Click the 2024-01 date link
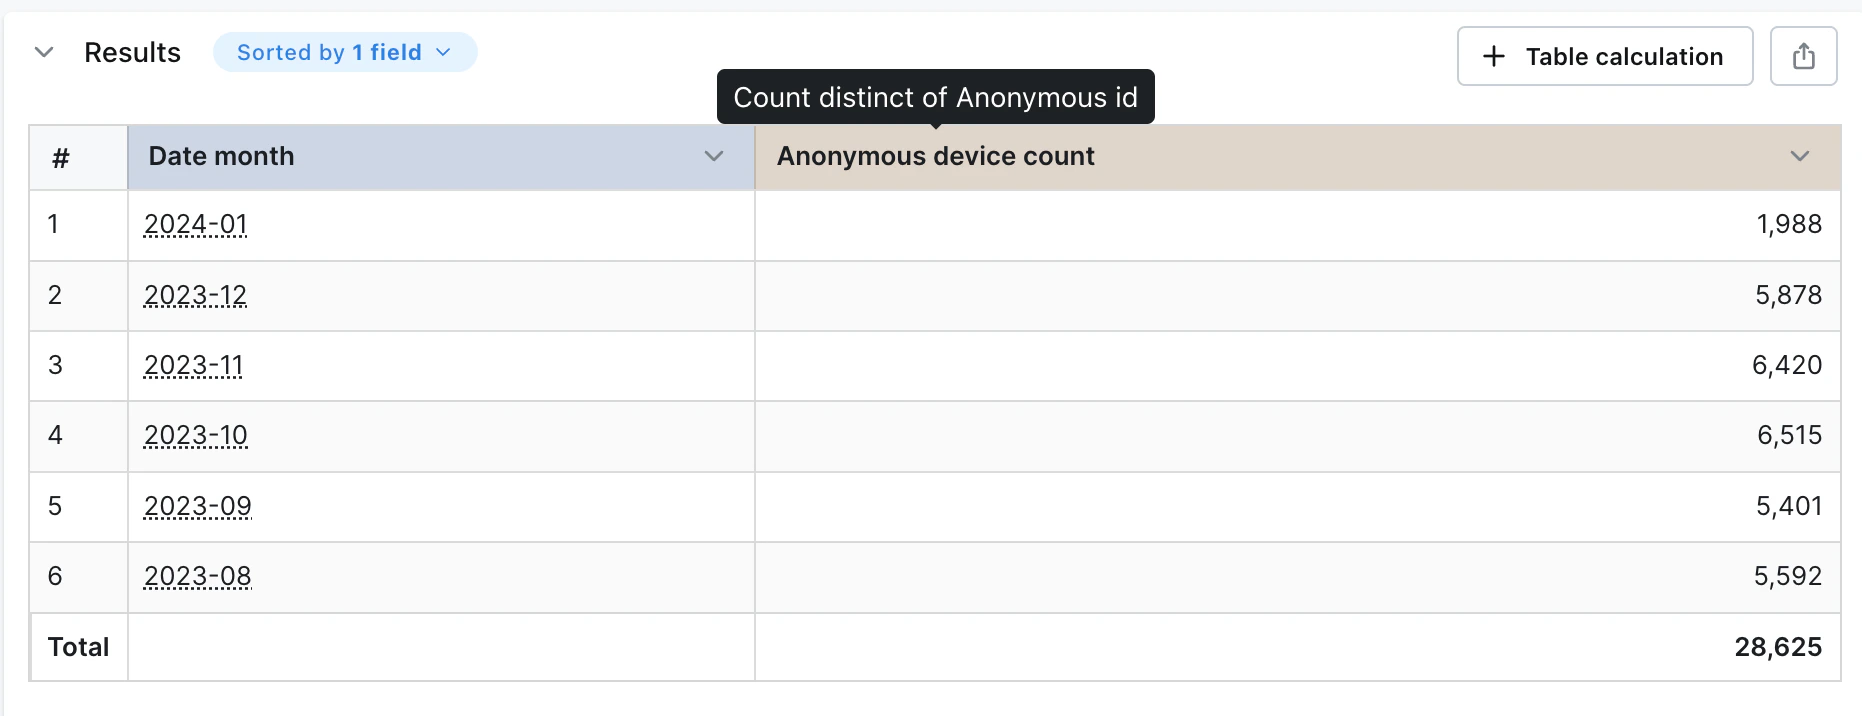The width and height of the screenshot is (1862, 716). pyautogui.click(x=196, y=224)
